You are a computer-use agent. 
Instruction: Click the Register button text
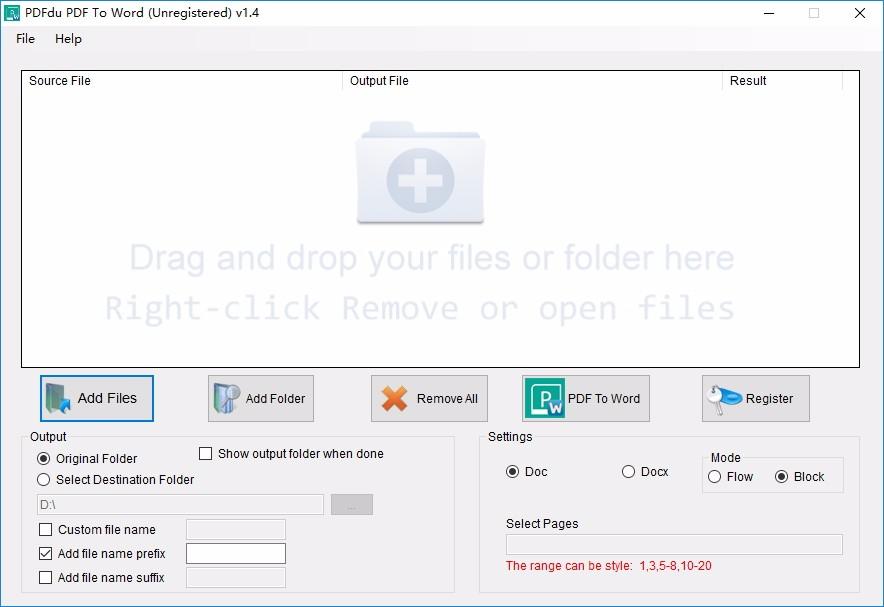(x=769, y=399)
